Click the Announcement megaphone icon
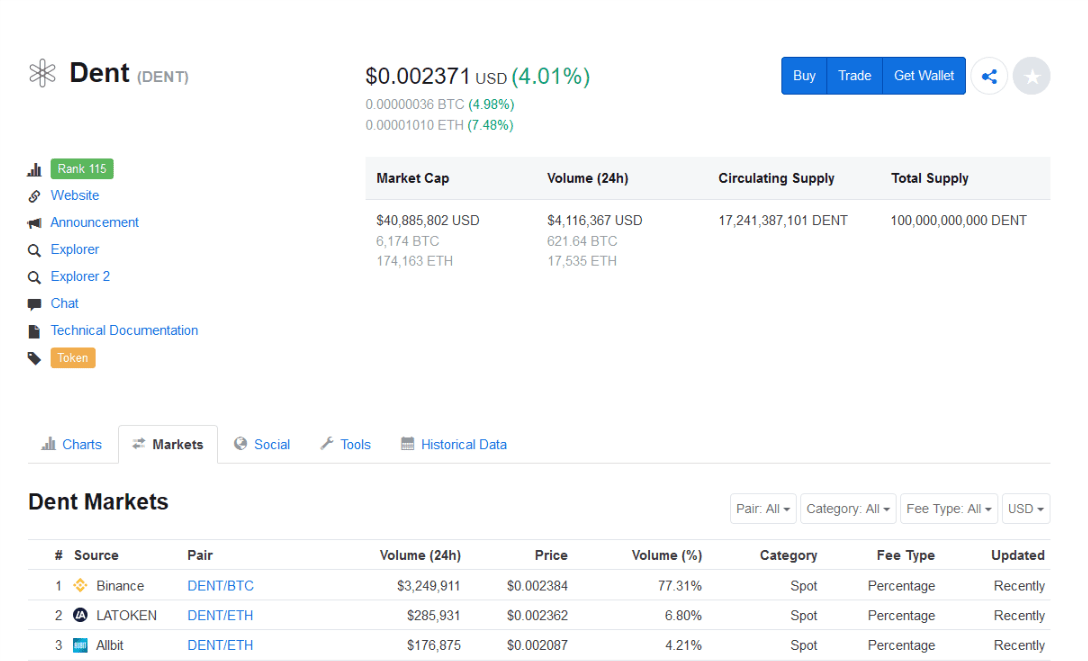 (34, 223)
